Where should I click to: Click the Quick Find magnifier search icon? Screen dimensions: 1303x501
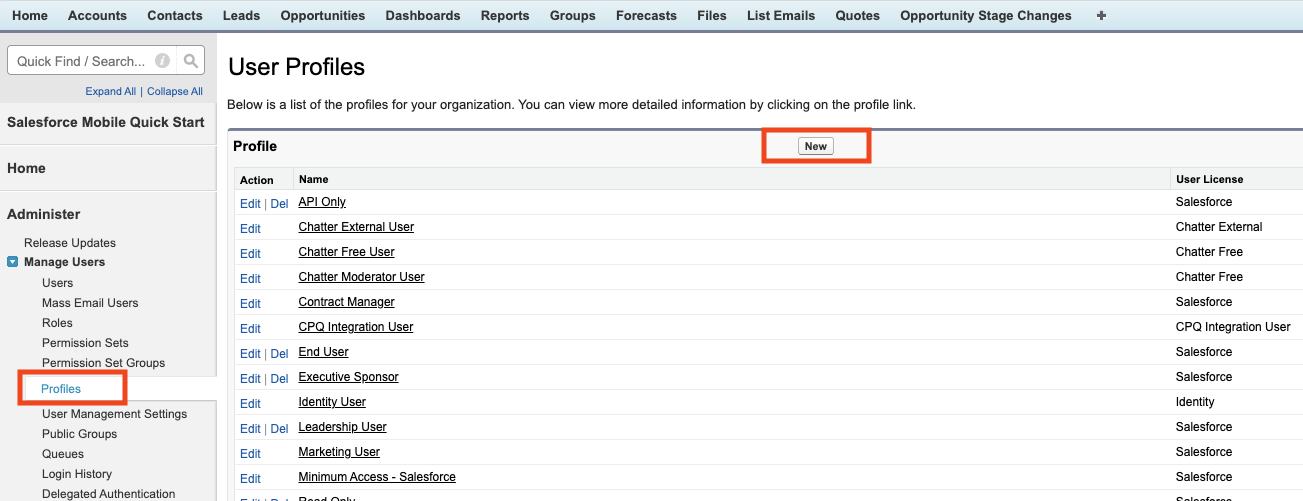pyautogui.click(x=192, y=61)
